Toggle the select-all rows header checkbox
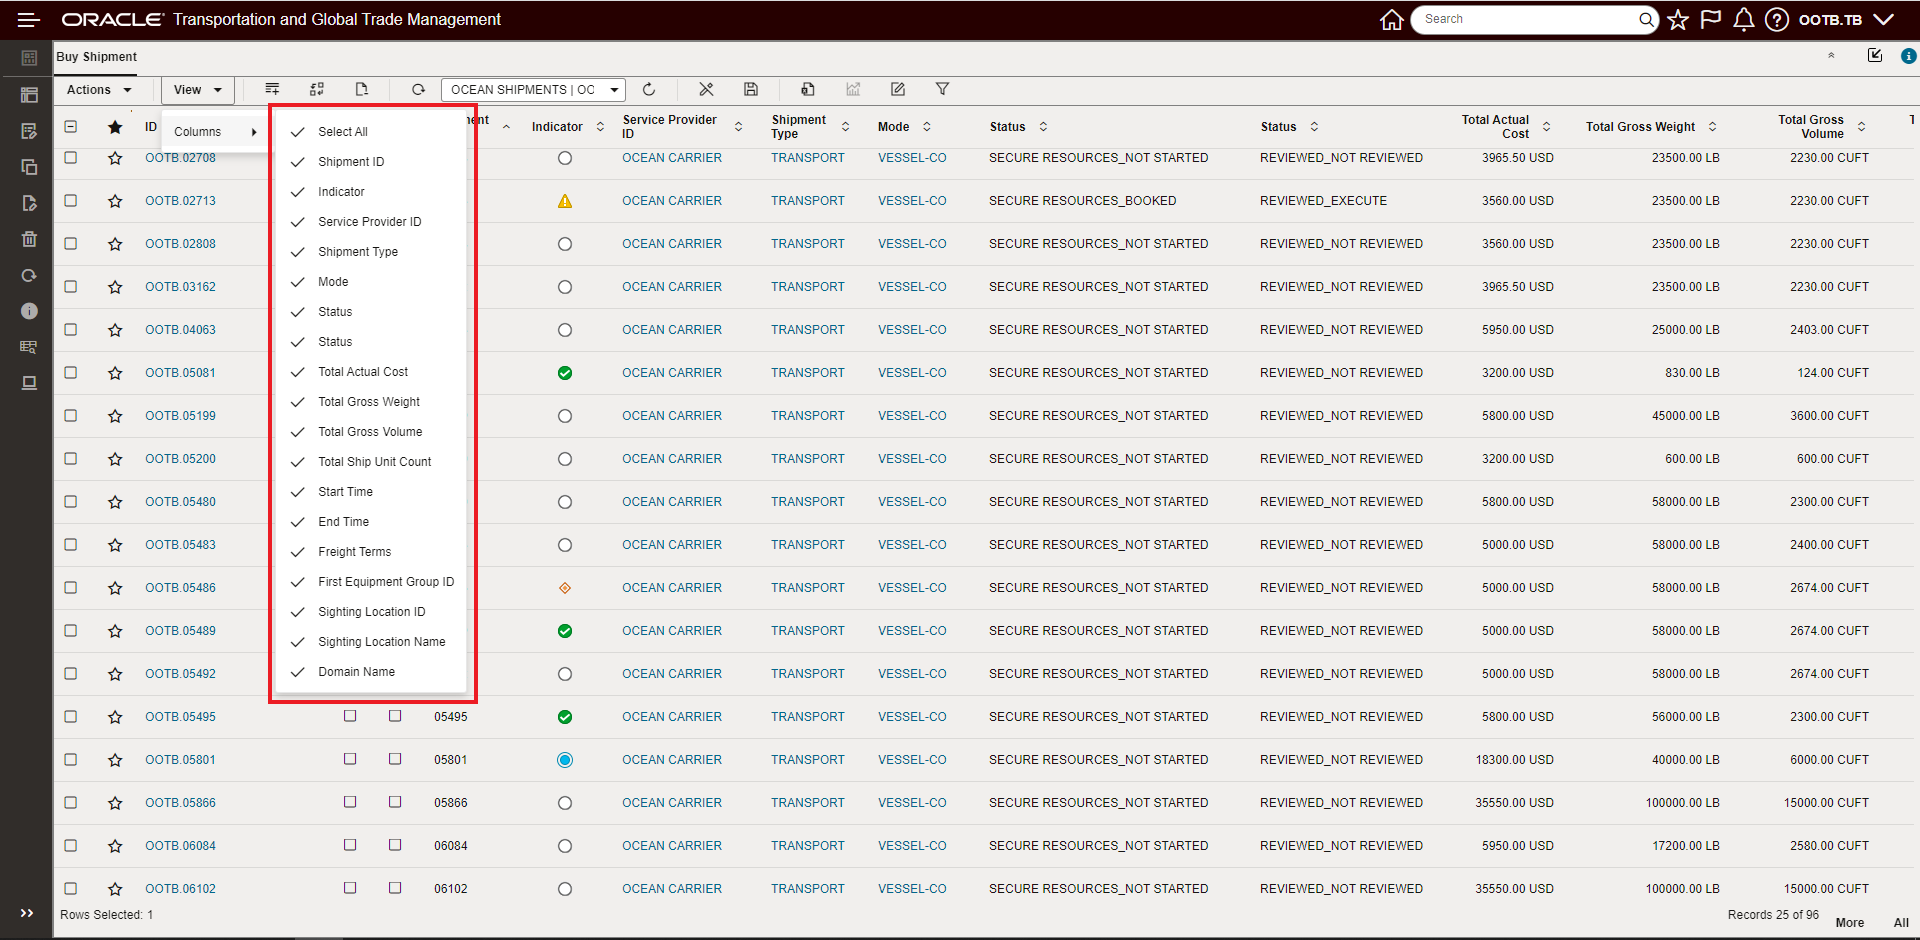Screen dimensions: 1920x940 click(71, 126)
